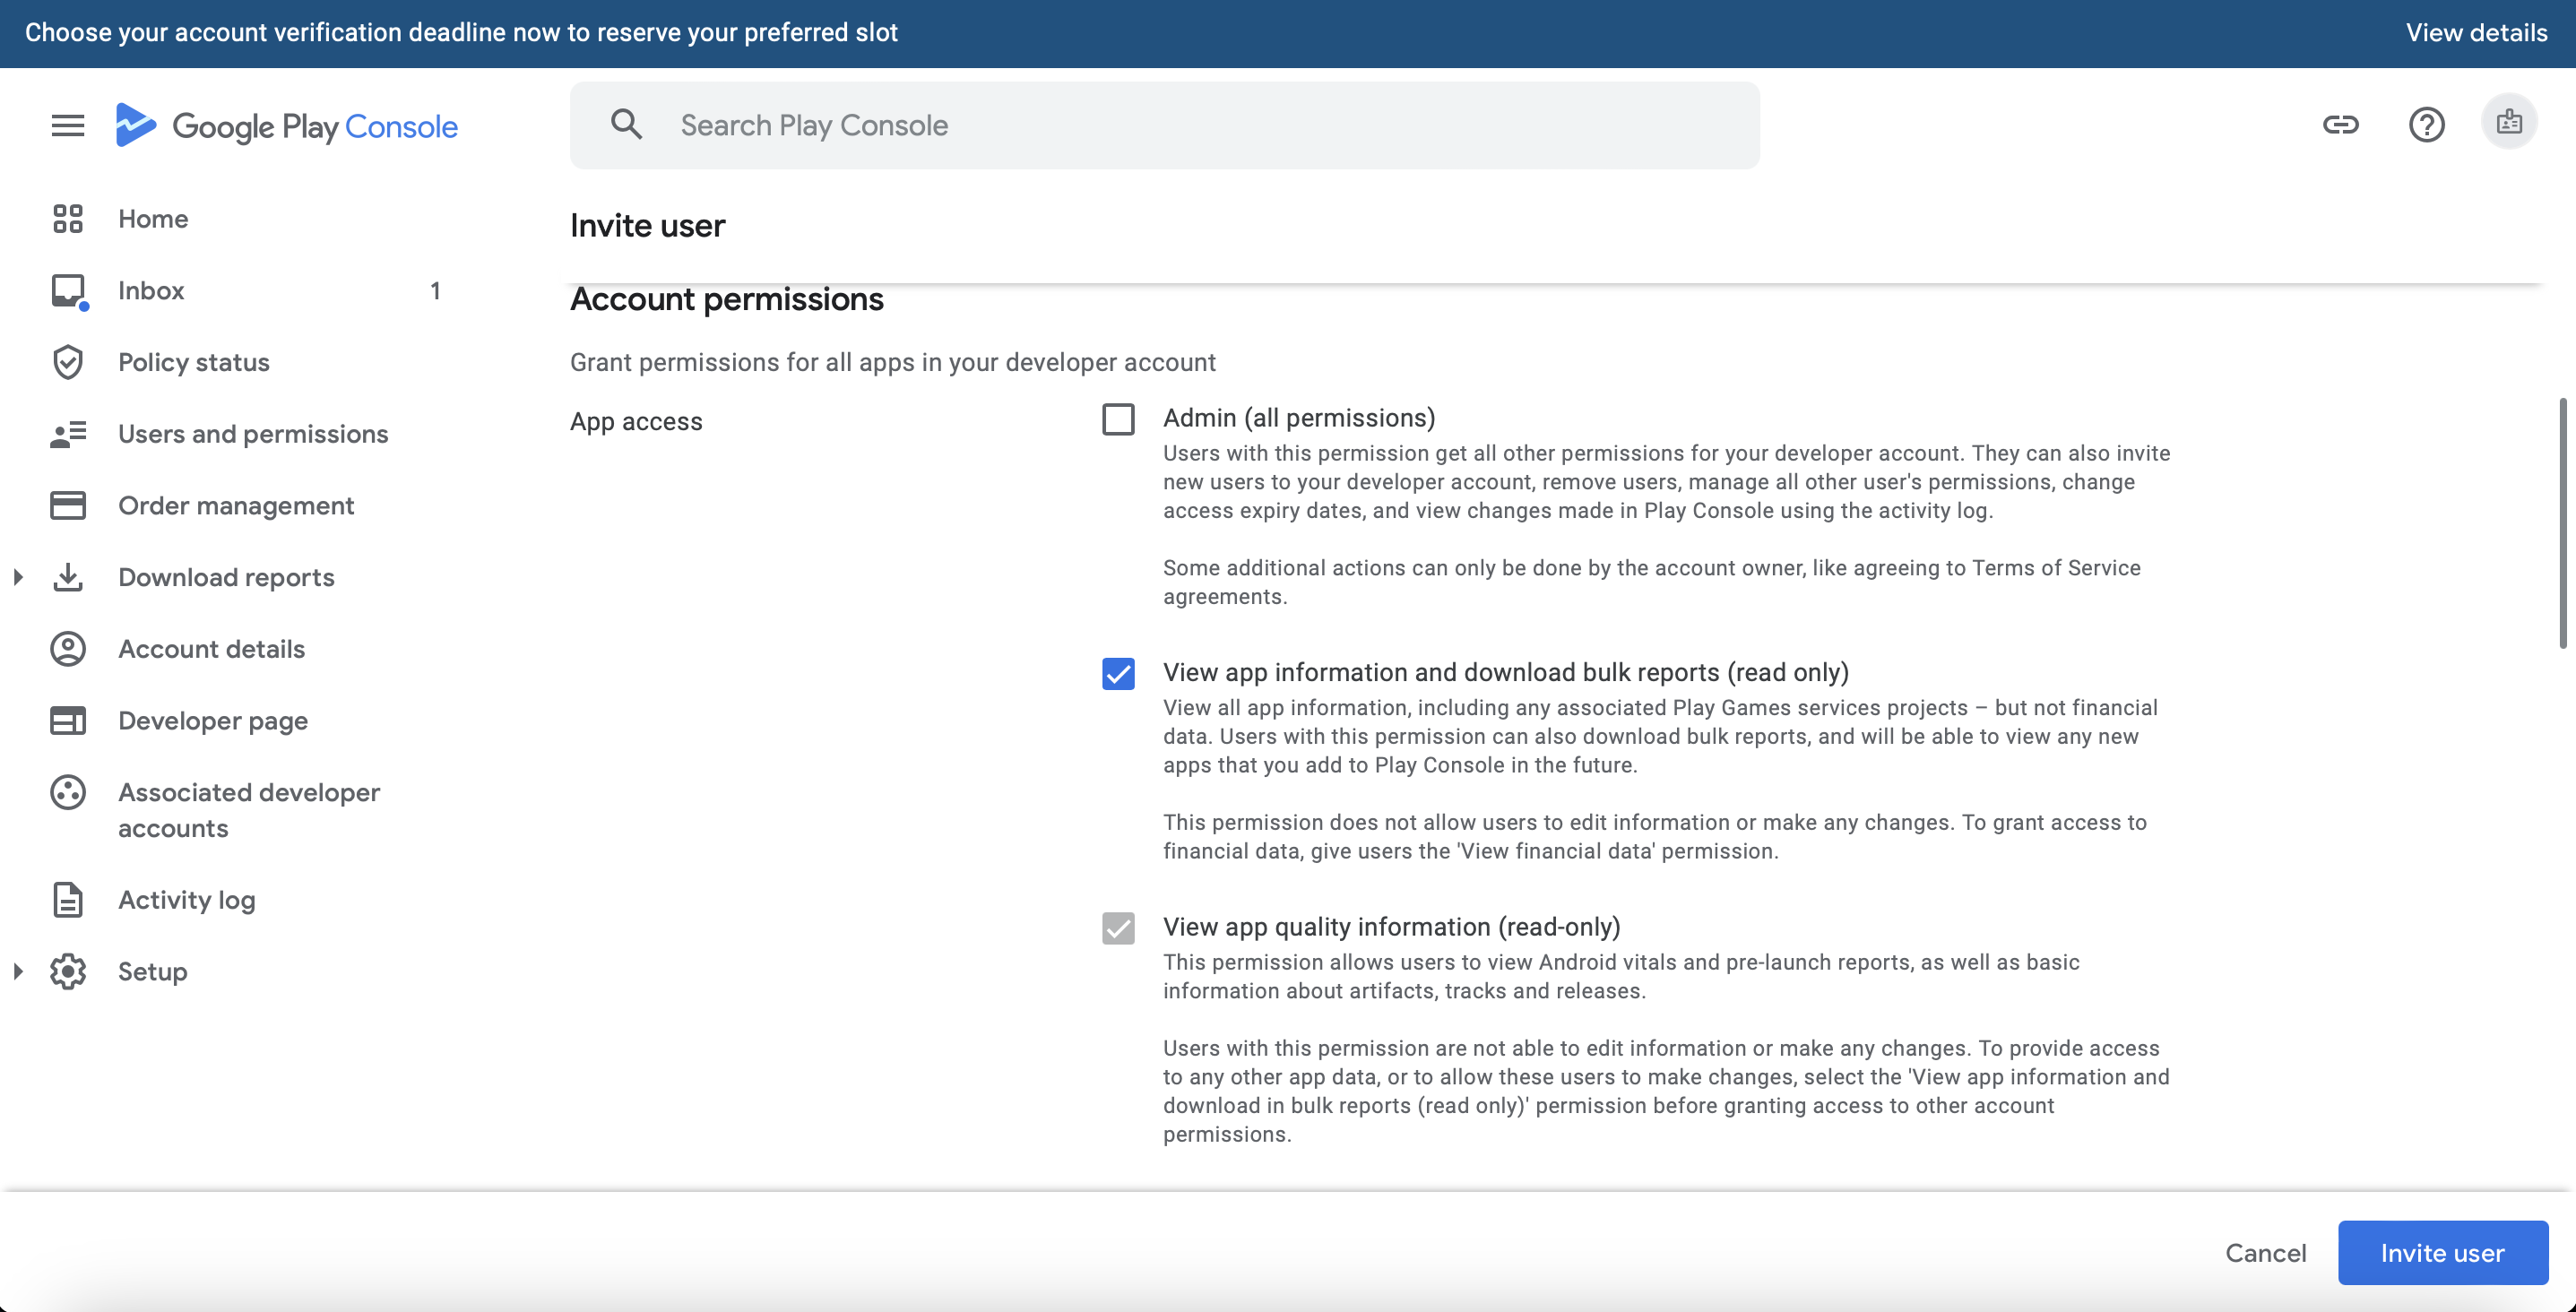Viewport: 2576px width, 1312px height.
Task: Click View details in top banner
Action: tap(2476, 33)
